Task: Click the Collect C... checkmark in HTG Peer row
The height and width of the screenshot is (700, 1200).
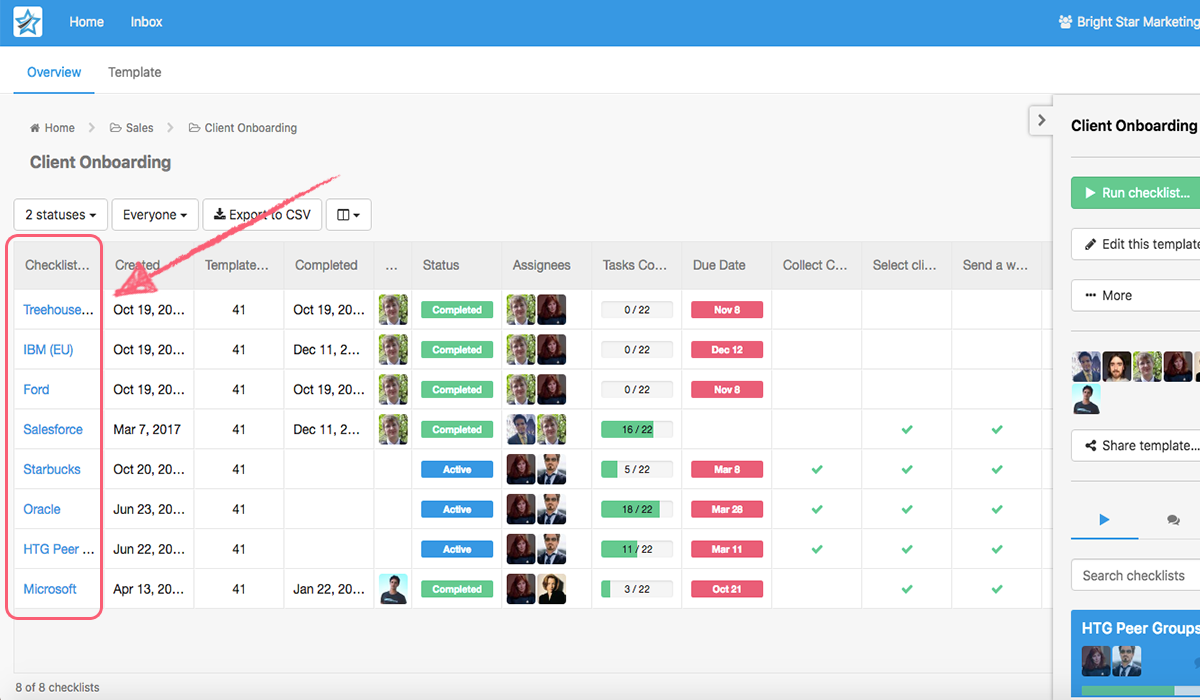Action: [x=817, y=550]
